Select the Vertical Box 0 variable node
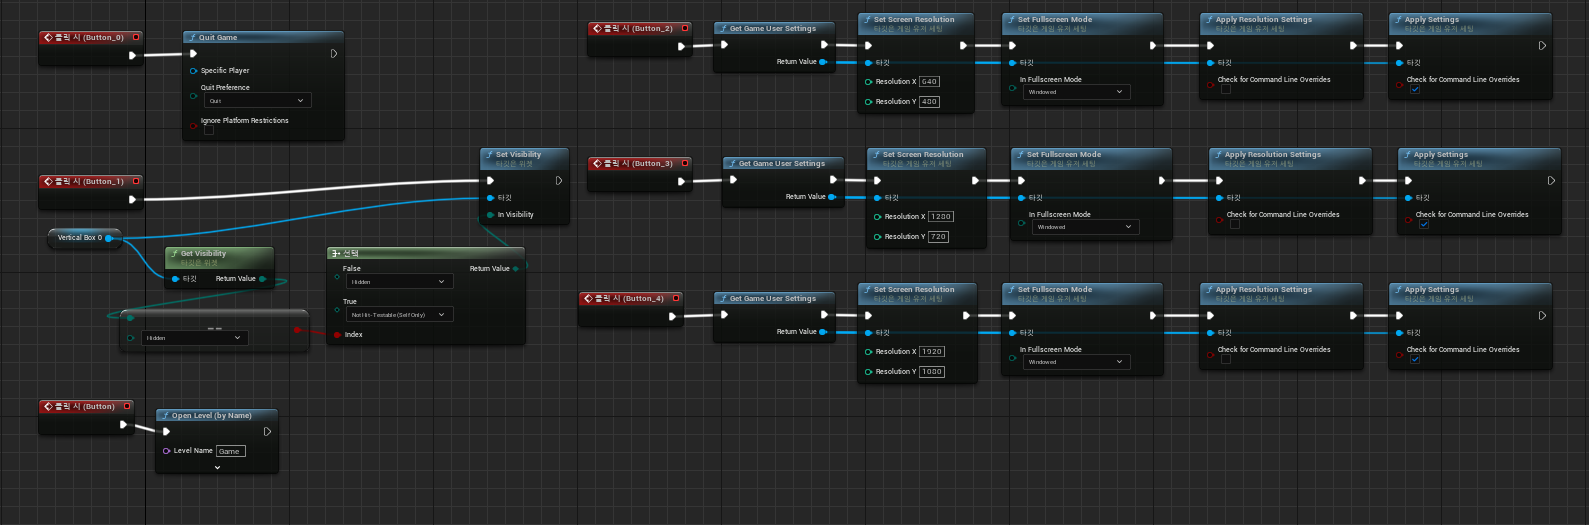Viewport: 1589px width, 525px height. (x=85, y=238)
